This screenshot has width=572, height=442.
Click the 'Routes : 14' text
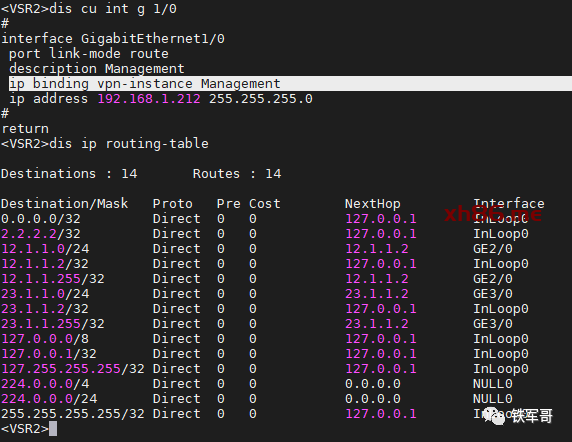(x=237, y=174)
